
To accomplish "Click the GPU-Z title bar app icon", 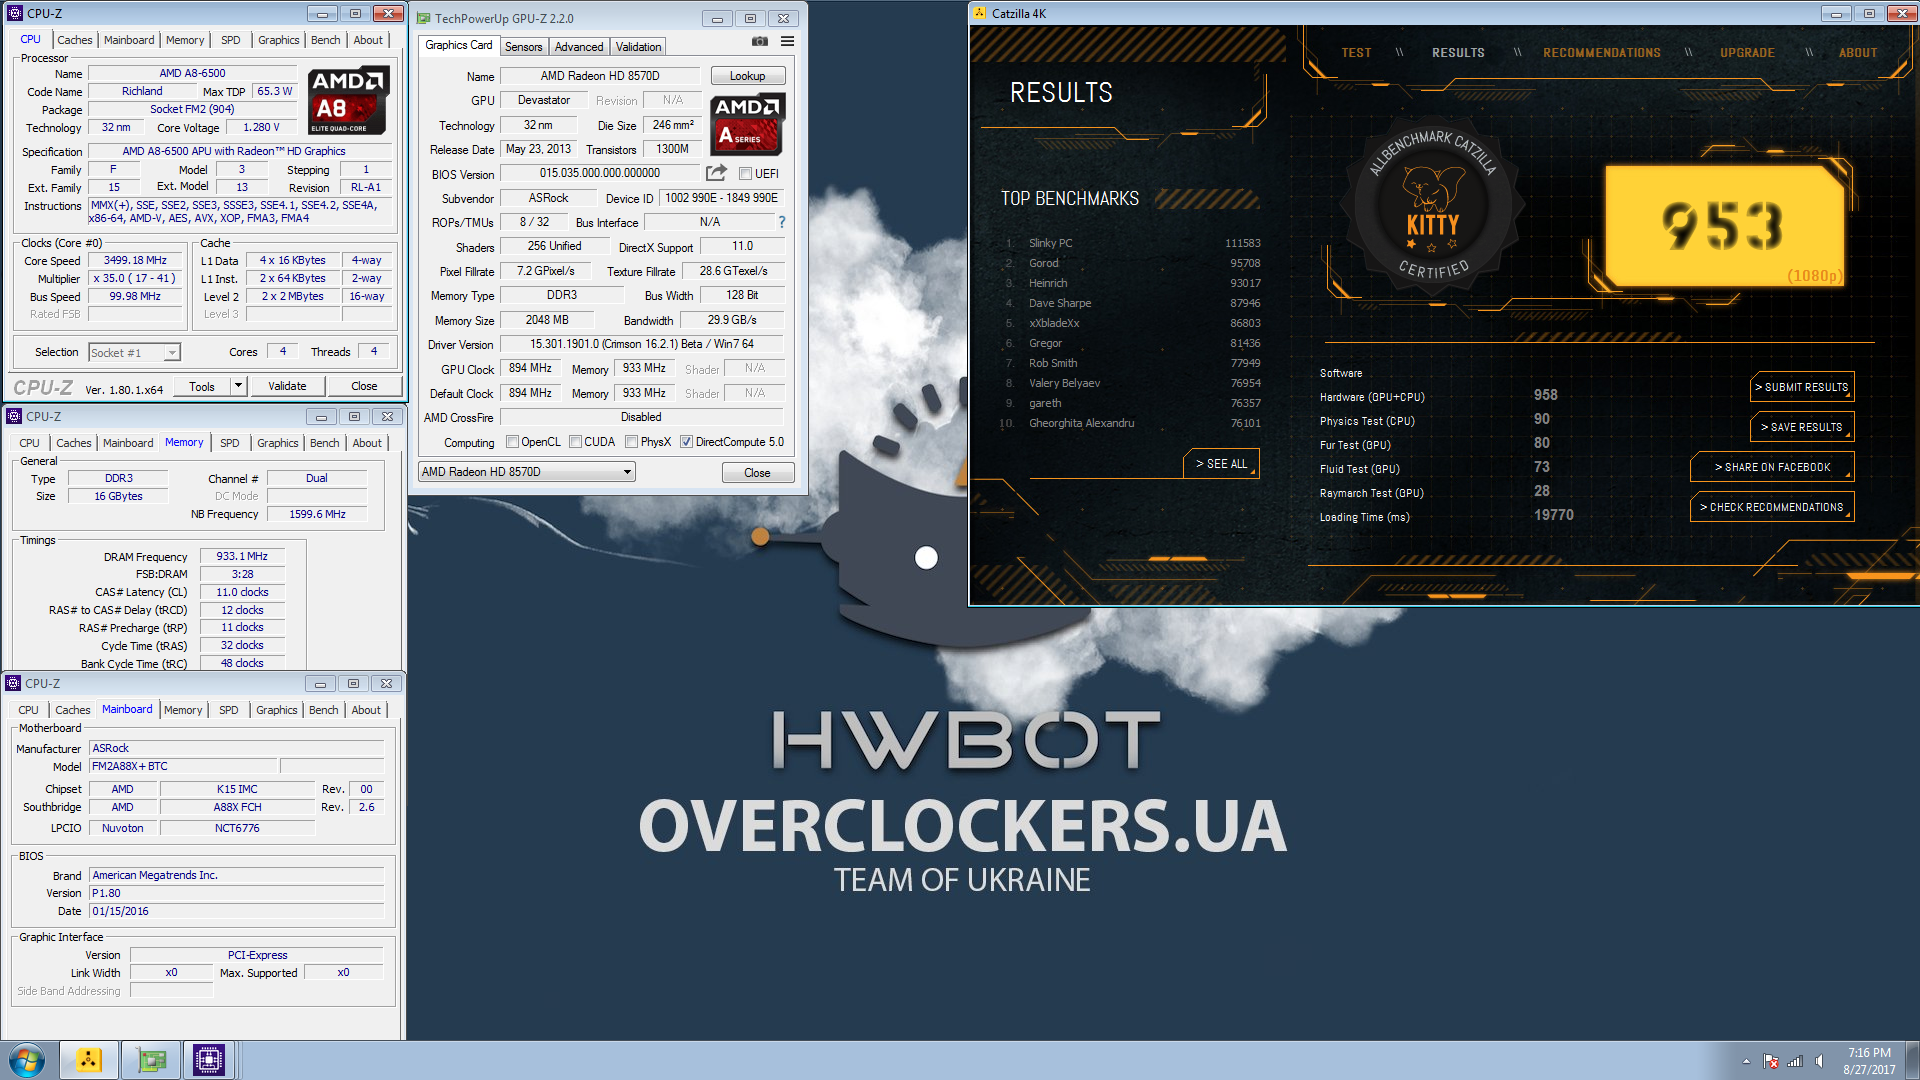I will click(424, 18).
